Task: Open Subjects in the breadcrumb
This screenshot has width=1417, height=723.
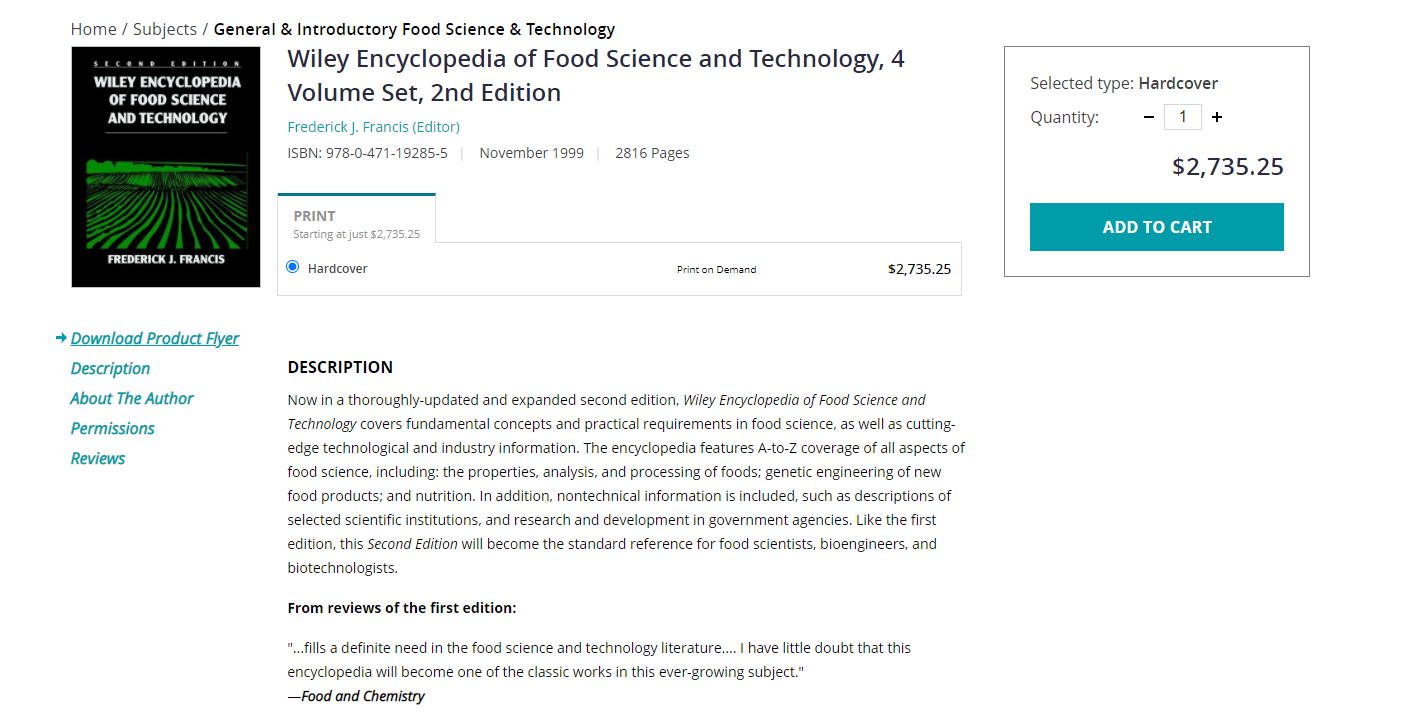Action: coord(165,29)
